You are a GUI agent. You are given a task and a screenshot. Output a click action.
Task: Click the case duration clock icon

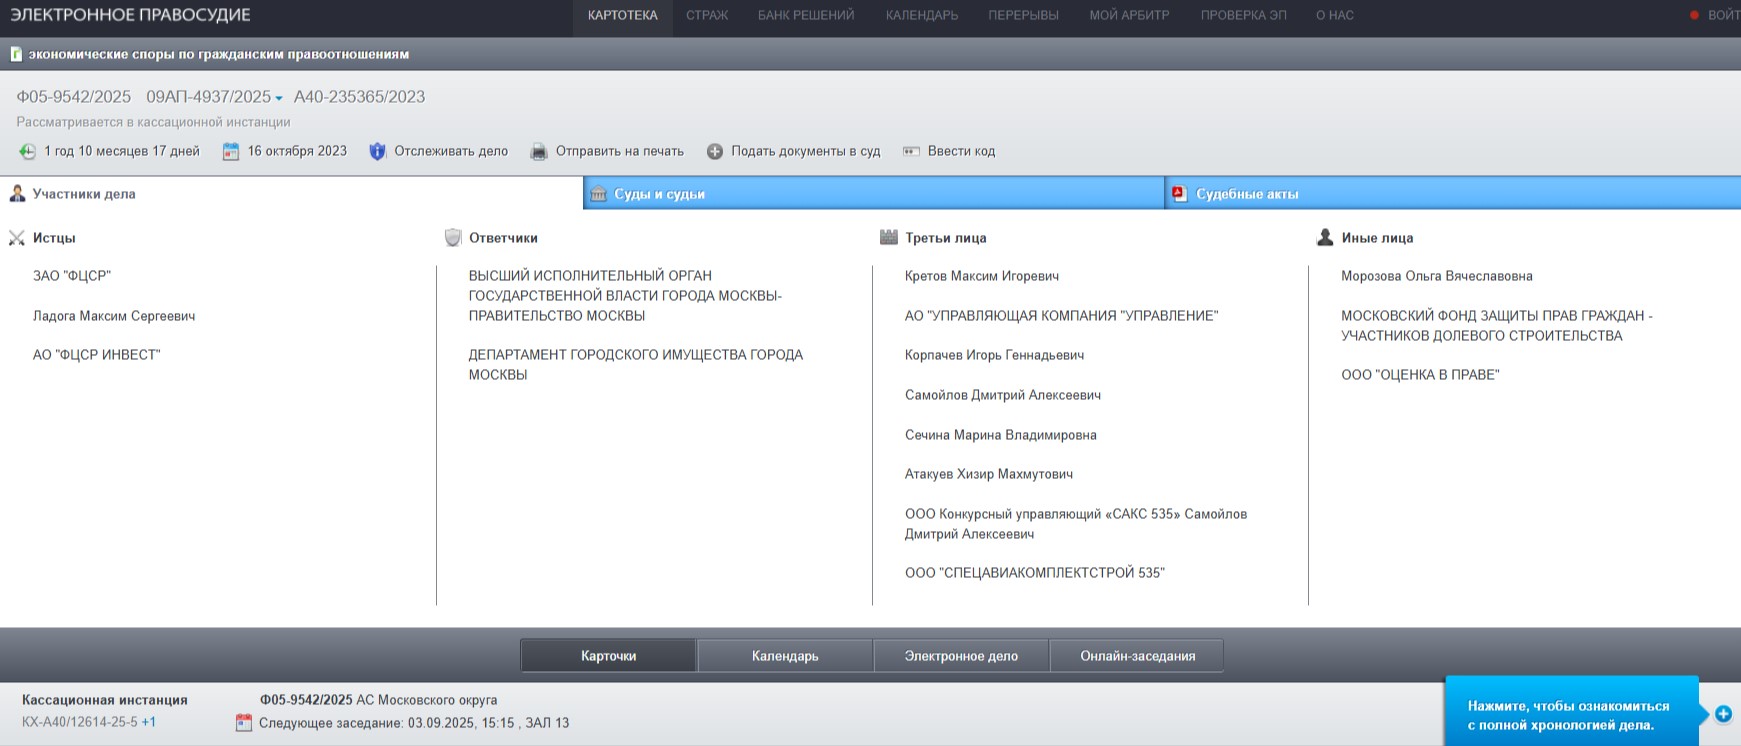(27, 152)
